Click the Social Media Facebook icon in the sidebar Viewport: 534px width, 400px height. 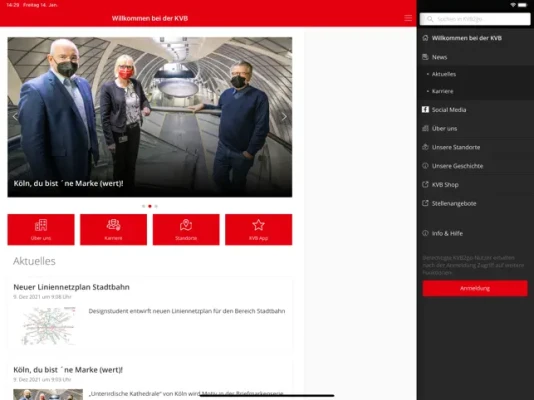pyautogui.click(x=425, y=109)
